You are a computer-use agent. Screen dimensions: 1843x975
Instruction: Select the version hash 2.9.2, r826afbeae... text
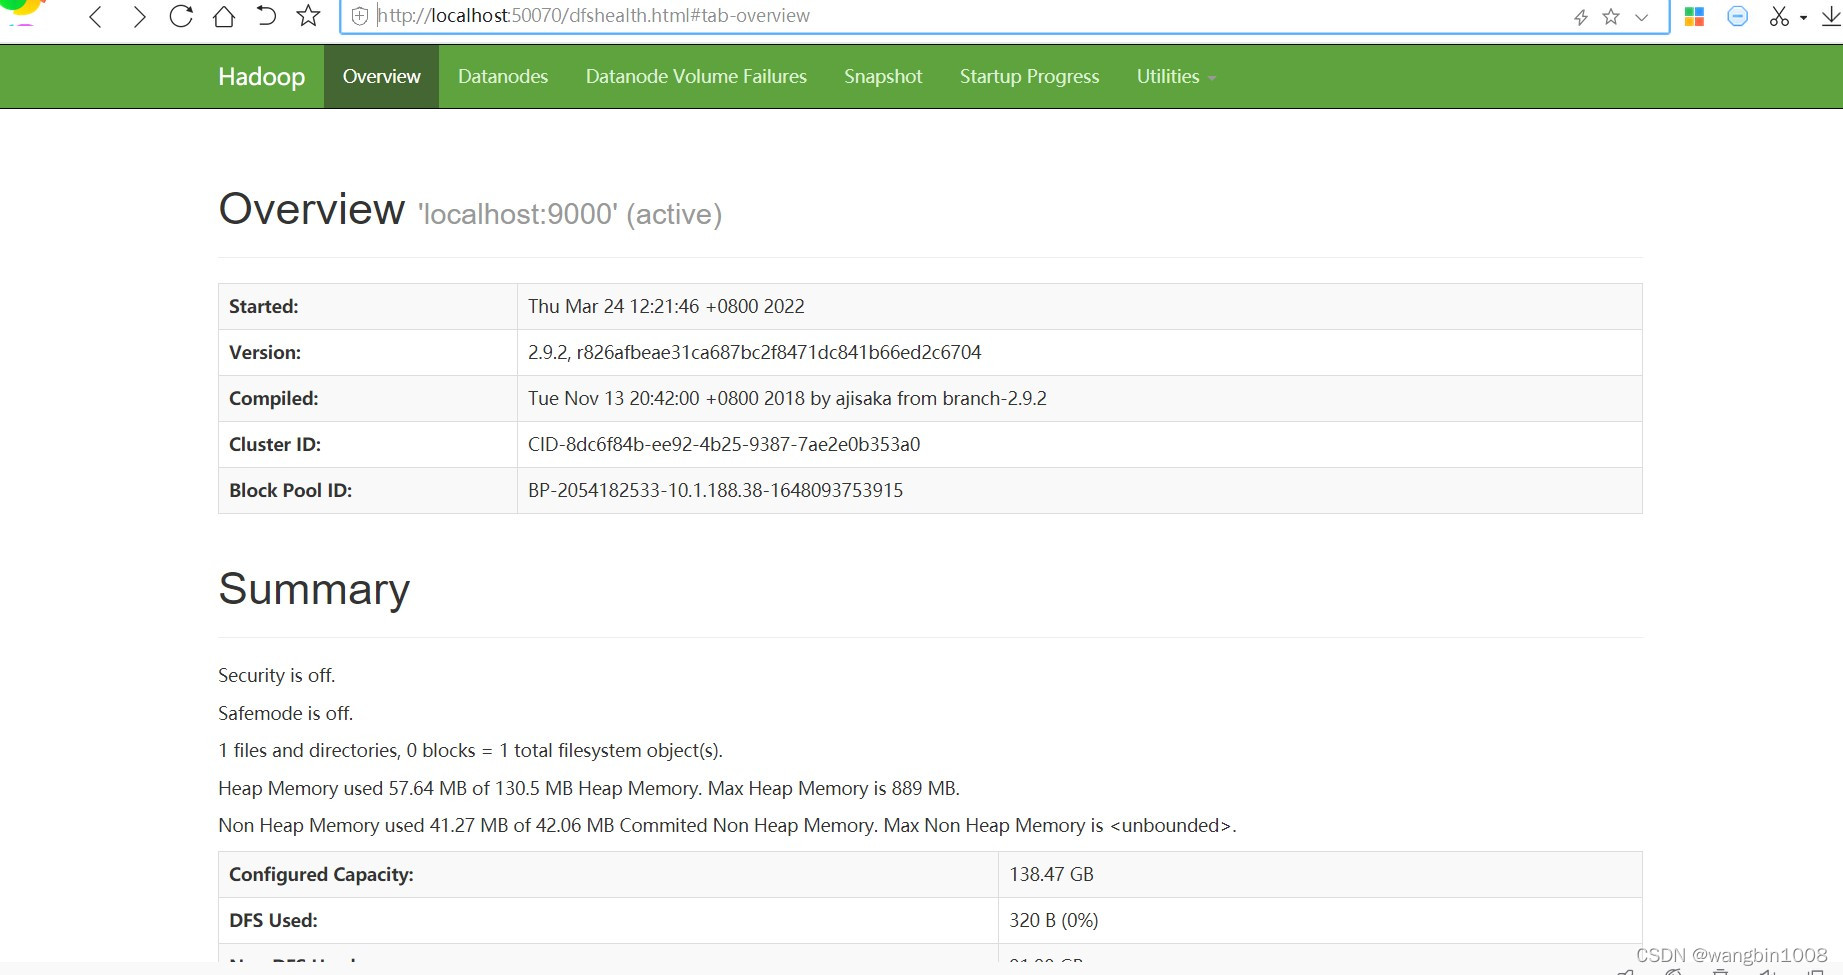(755, 353)
